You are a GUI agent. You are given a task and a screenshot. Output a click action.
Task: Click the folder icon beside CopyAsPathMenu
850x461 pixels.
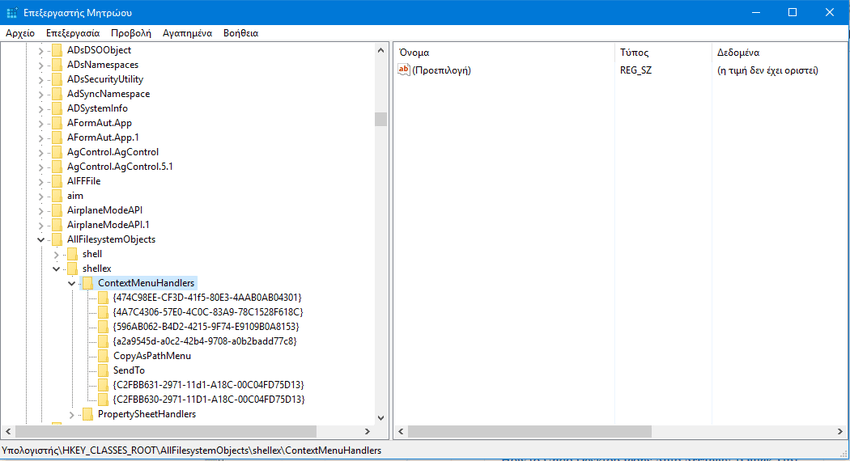tap(103, 356)
